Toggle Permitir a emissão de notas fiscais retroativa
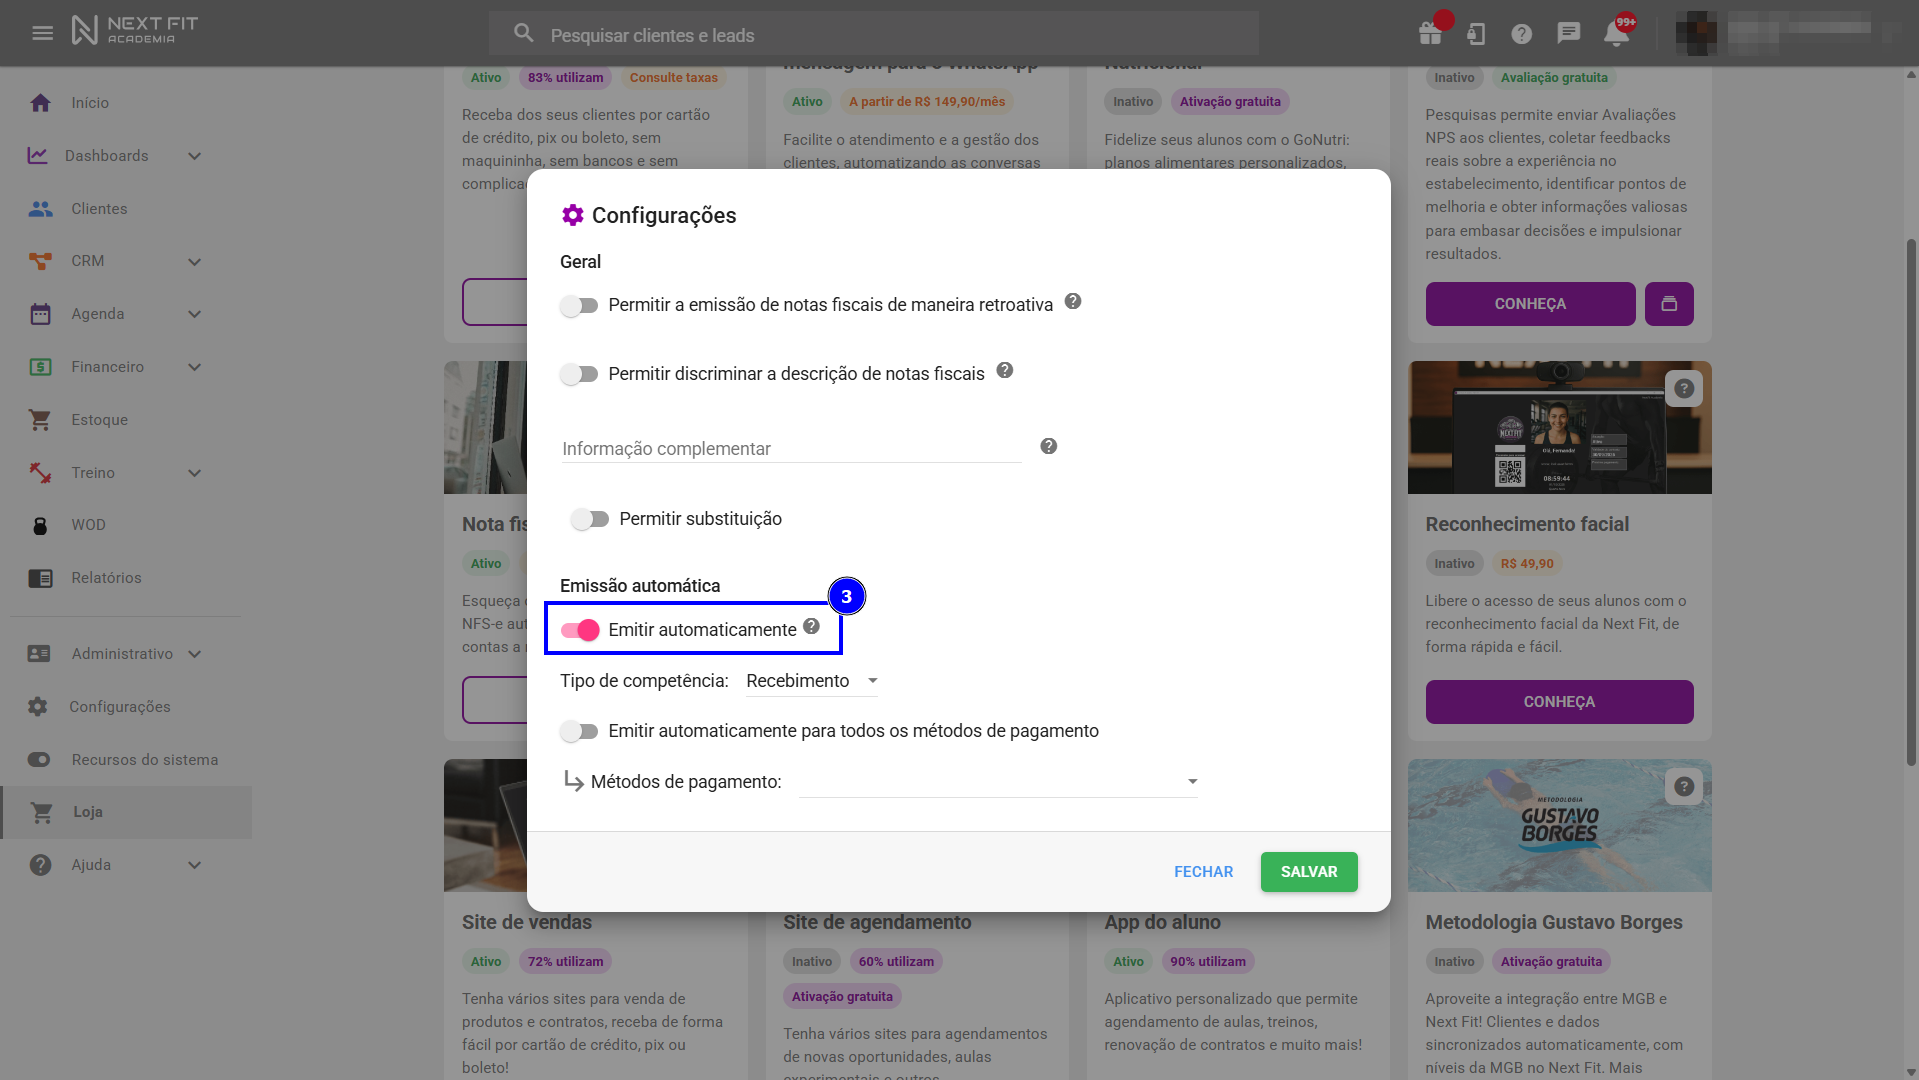 pyautogui.click(x=579, y=305)
